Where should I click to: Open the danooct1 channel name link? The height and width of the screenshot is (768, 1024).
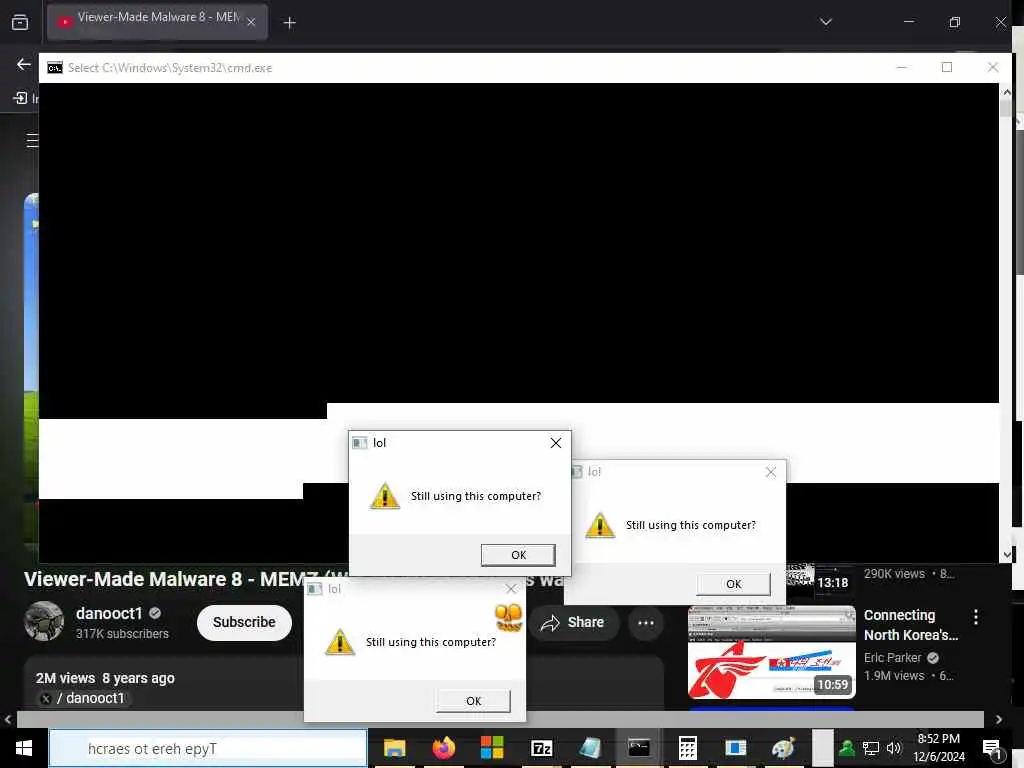108,613
